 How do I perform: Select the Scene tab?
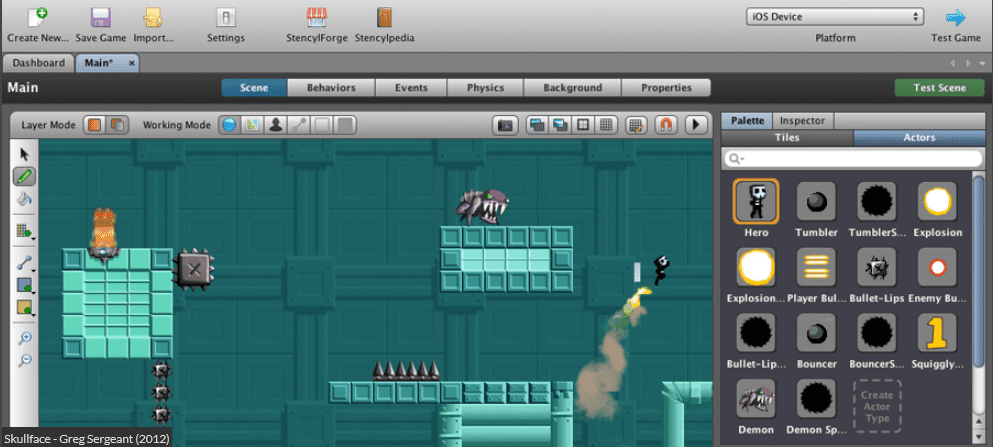[x=254, y=88]
